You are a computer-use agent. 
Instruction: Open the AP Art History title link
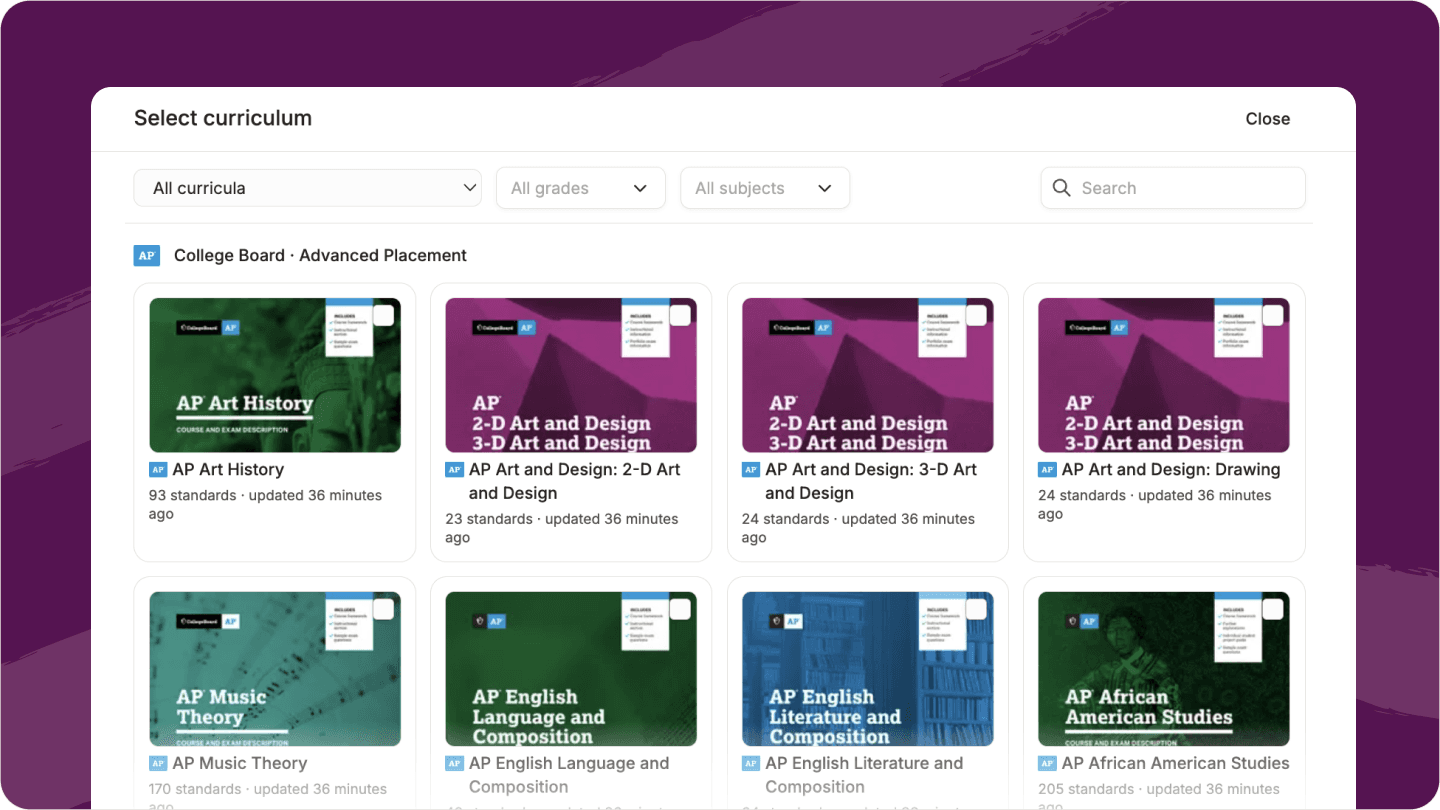coord(228,469)
